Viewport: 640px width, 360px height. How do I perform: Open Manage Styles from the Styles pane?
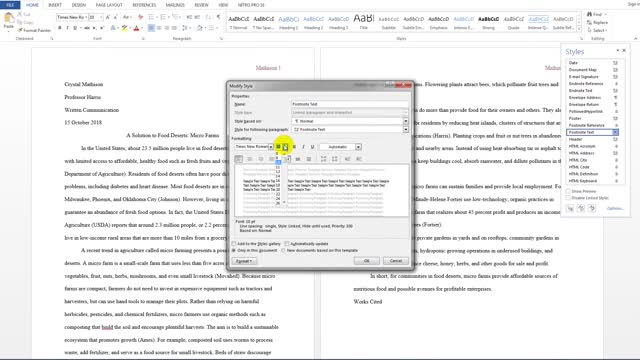pos(591,208)
